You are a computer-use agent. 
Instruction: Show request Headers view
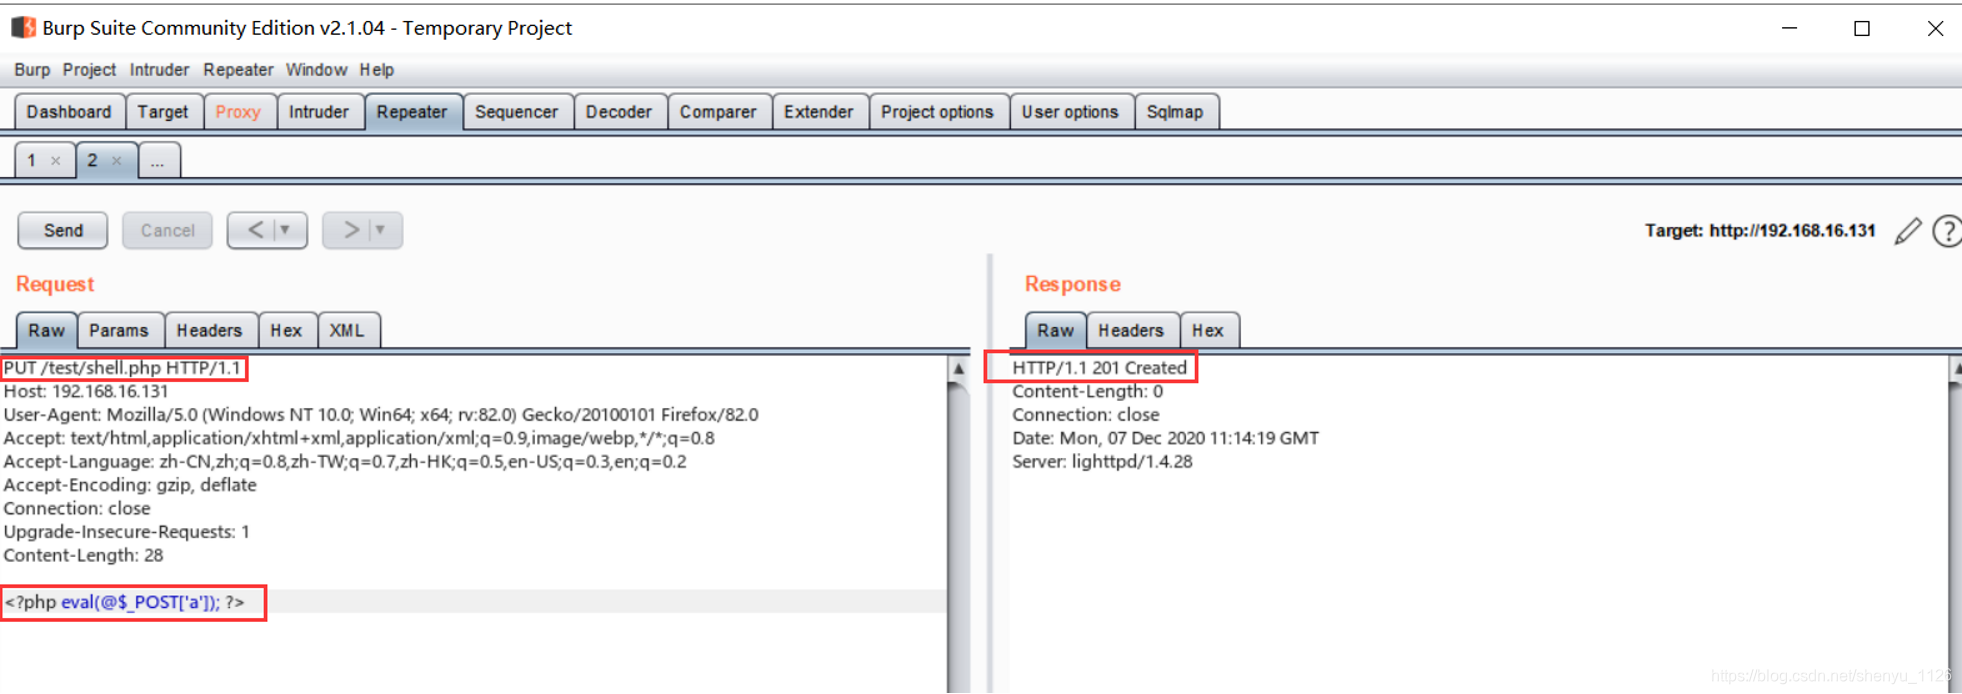(x=209, y=331)
